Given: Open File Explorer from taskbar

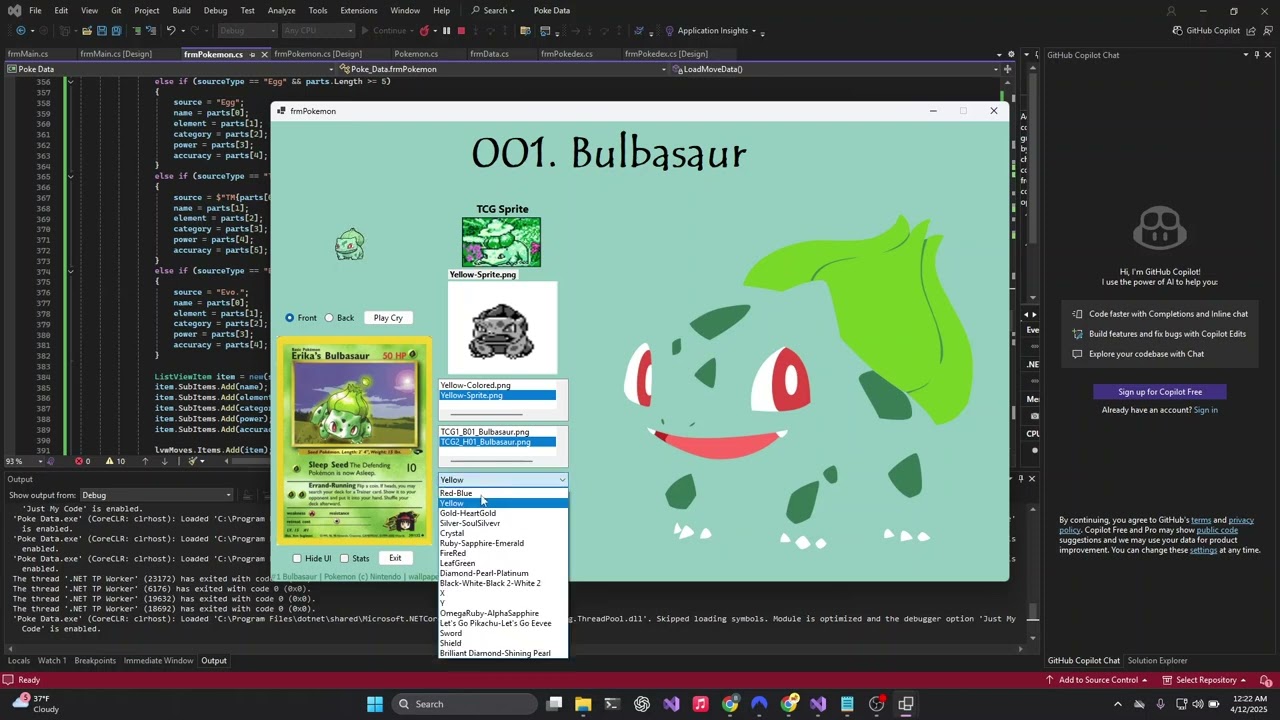Looking at the screenshot, I should coord(583,704).
